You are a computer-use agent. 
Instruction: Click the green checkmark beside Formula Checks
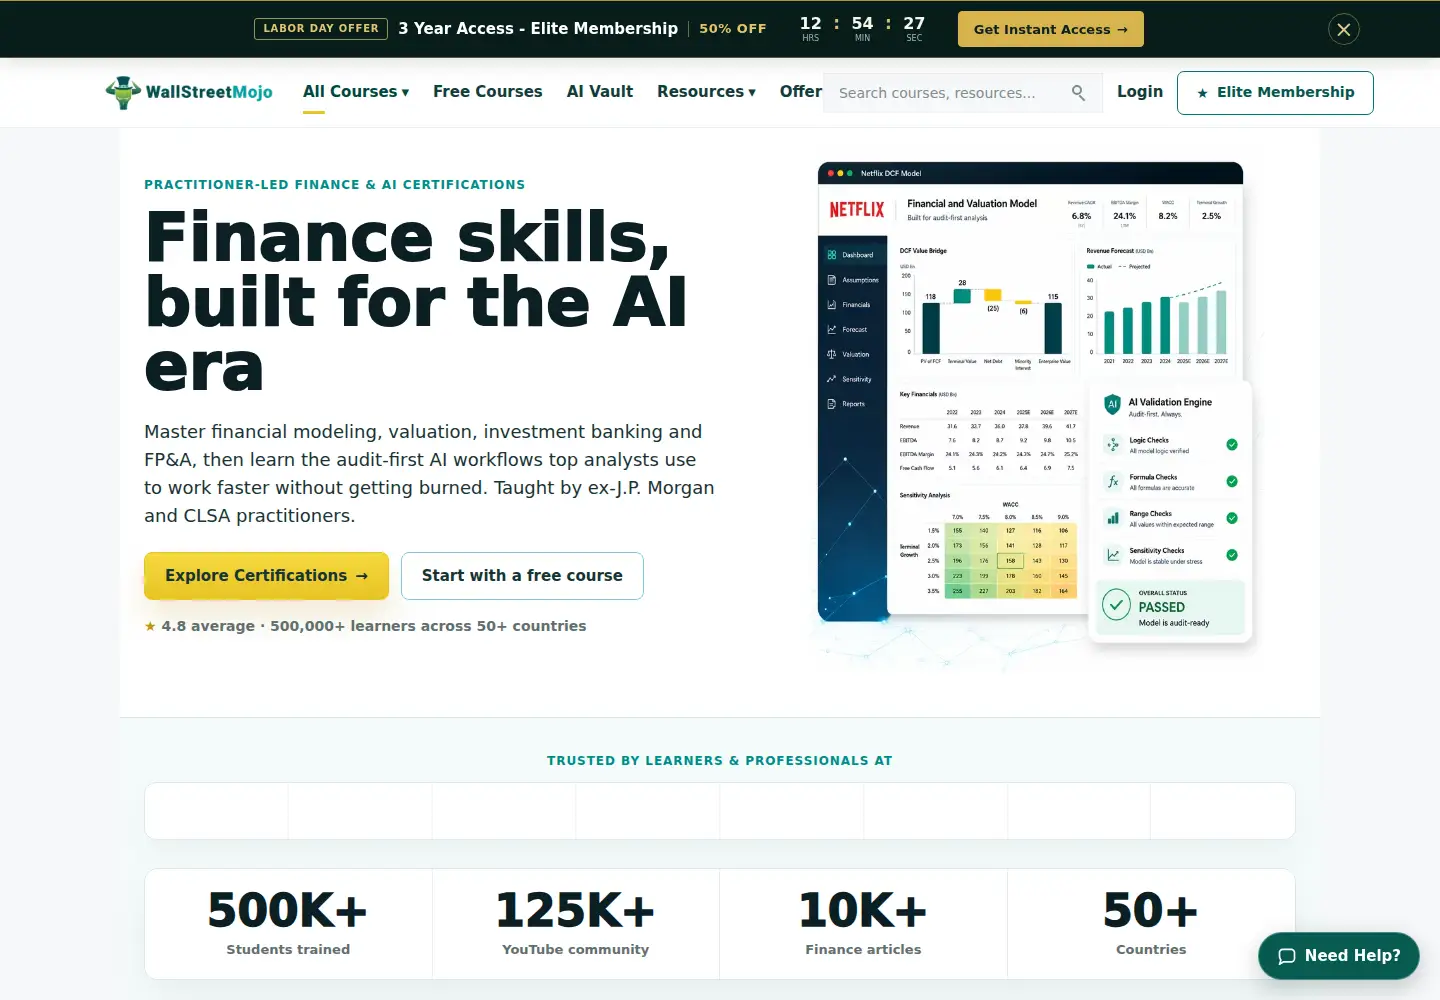(x=1232, y=482)
